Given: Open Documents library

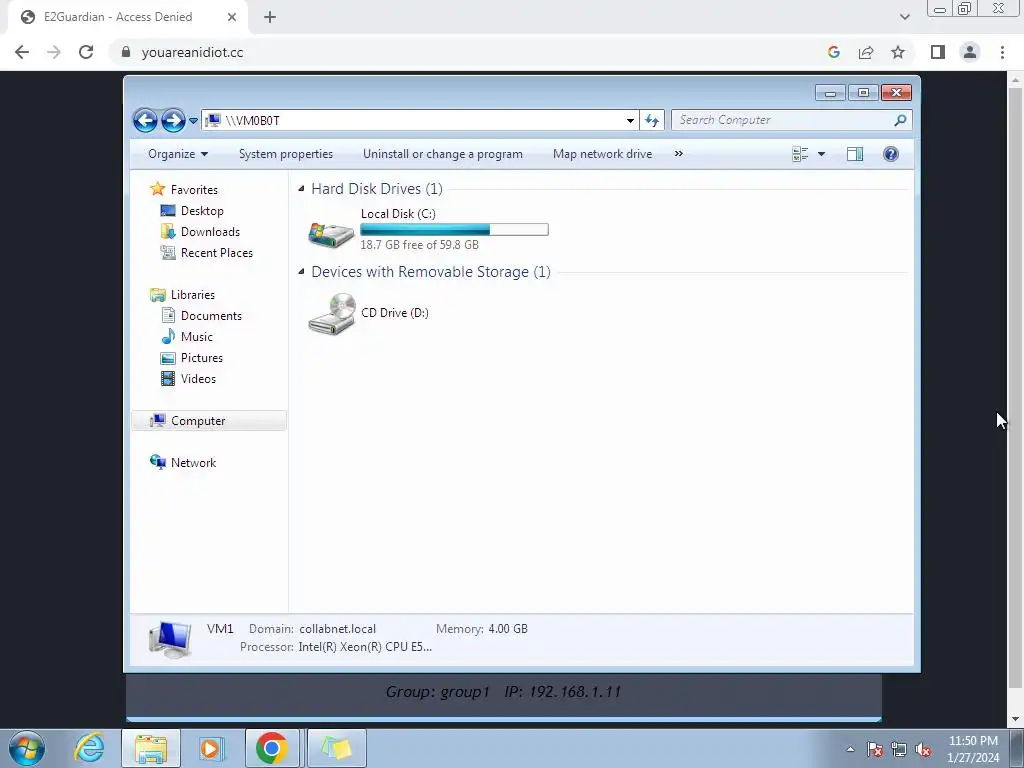Looking at the screenshot, I should [x=211, y=315].
